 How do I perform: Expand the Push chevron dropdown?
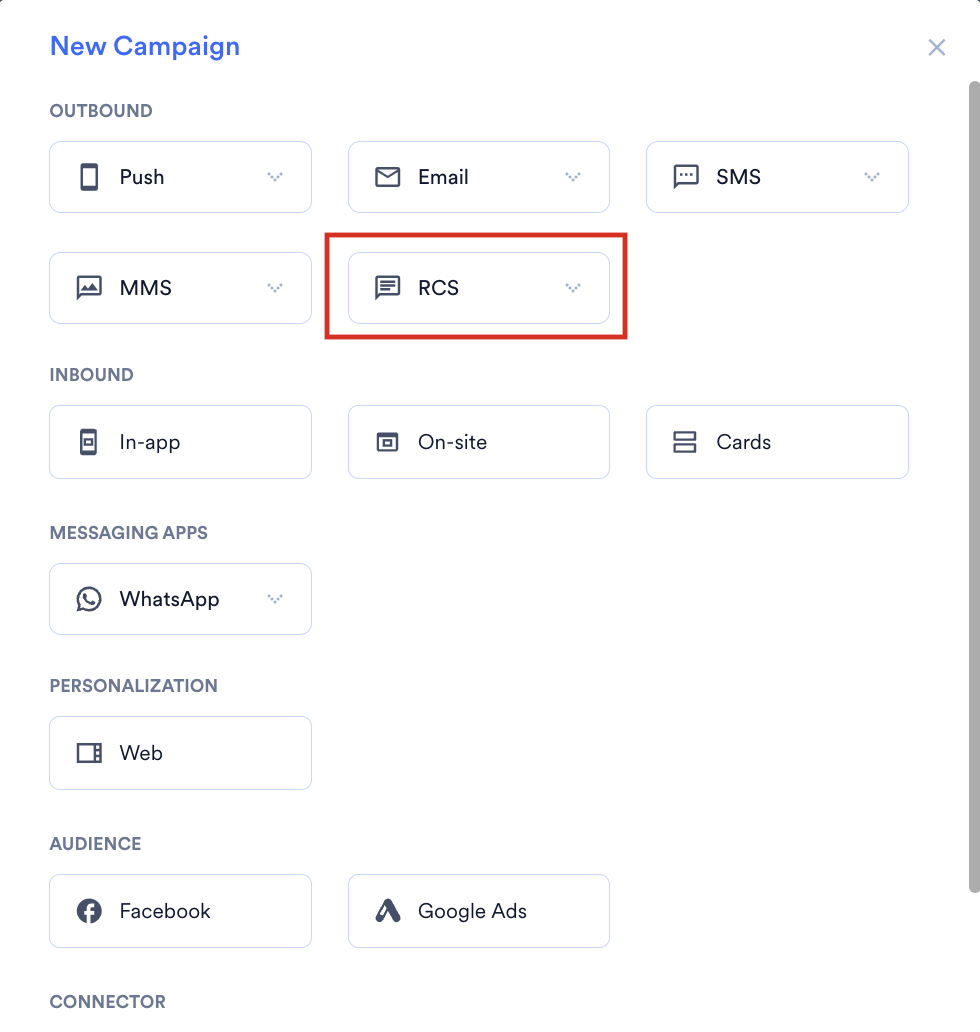click(x=275, y=177)
